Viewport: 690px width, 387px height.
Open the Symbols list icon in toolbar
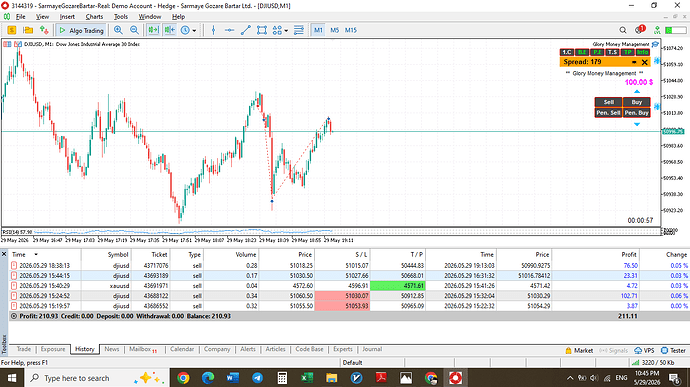12,30
